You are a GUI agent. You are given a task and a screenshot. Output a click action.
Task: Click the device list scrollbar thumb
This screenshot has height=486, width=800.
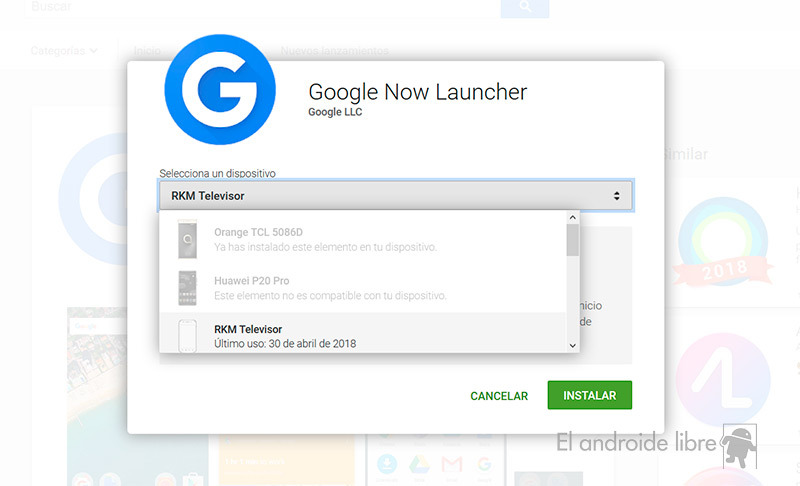pos(572,240)
